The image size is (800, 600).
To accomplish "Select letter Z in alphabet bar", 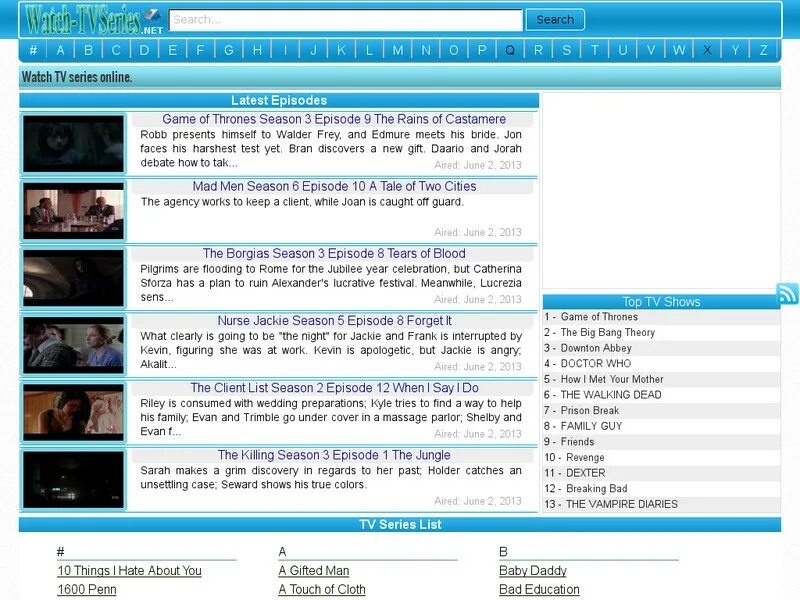I will 763,50.
